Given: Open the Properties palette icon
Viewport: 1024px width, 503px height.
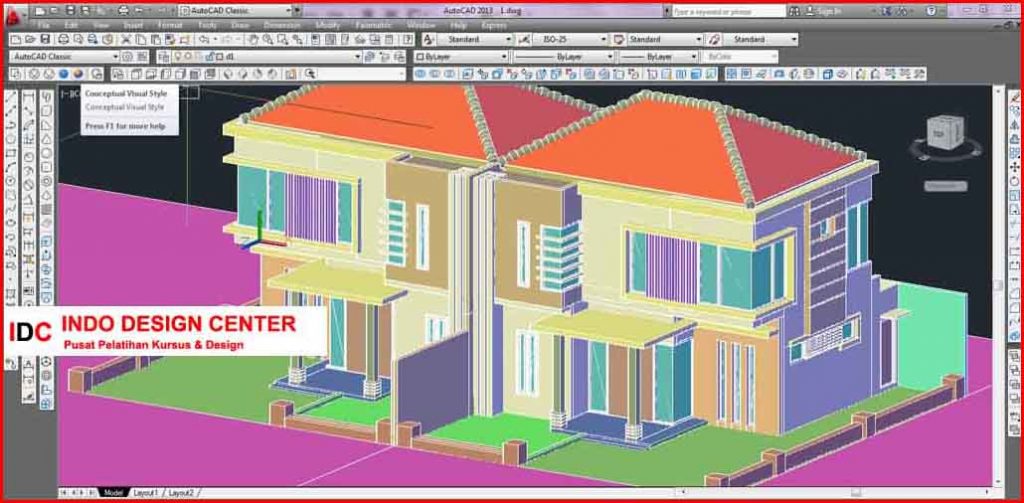Looking at the screenshot, I should (315, 40).
